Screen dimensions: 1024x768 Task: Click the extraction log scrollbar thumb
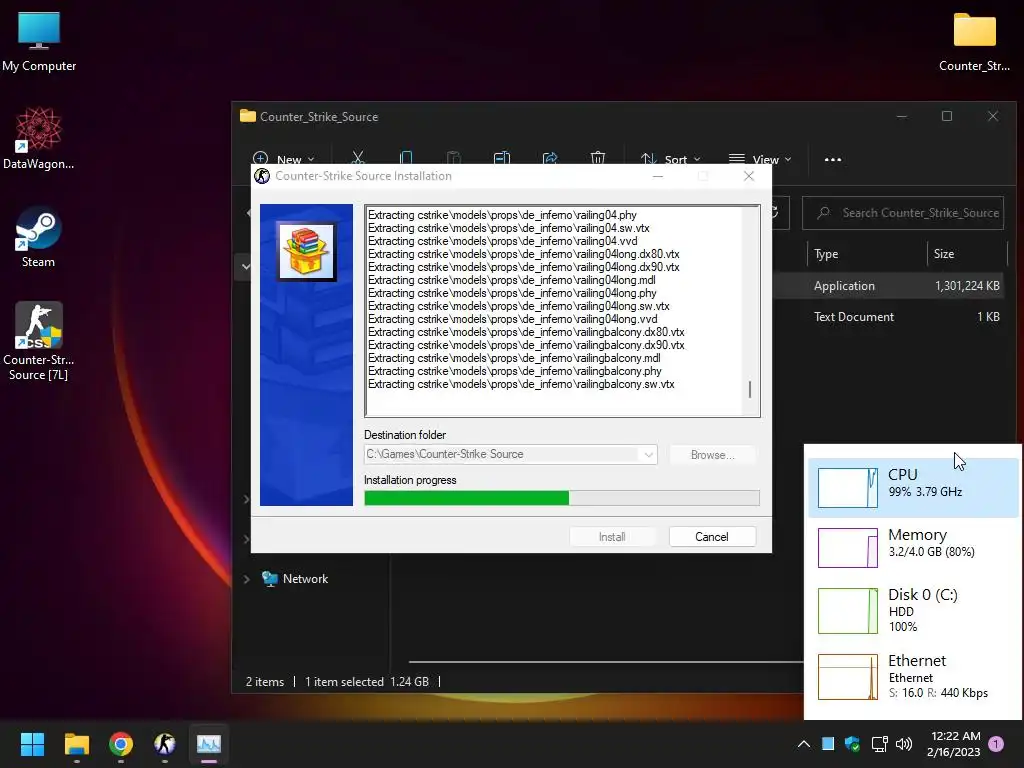[750, 389]
